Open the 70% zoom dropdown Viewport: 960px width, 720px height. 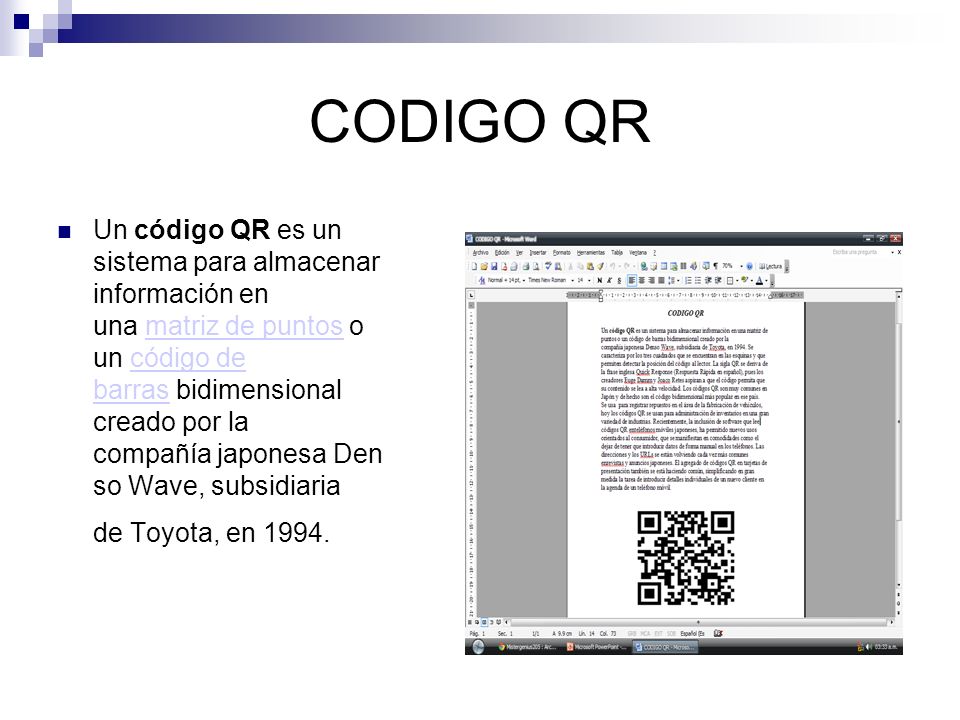[741, 266]
